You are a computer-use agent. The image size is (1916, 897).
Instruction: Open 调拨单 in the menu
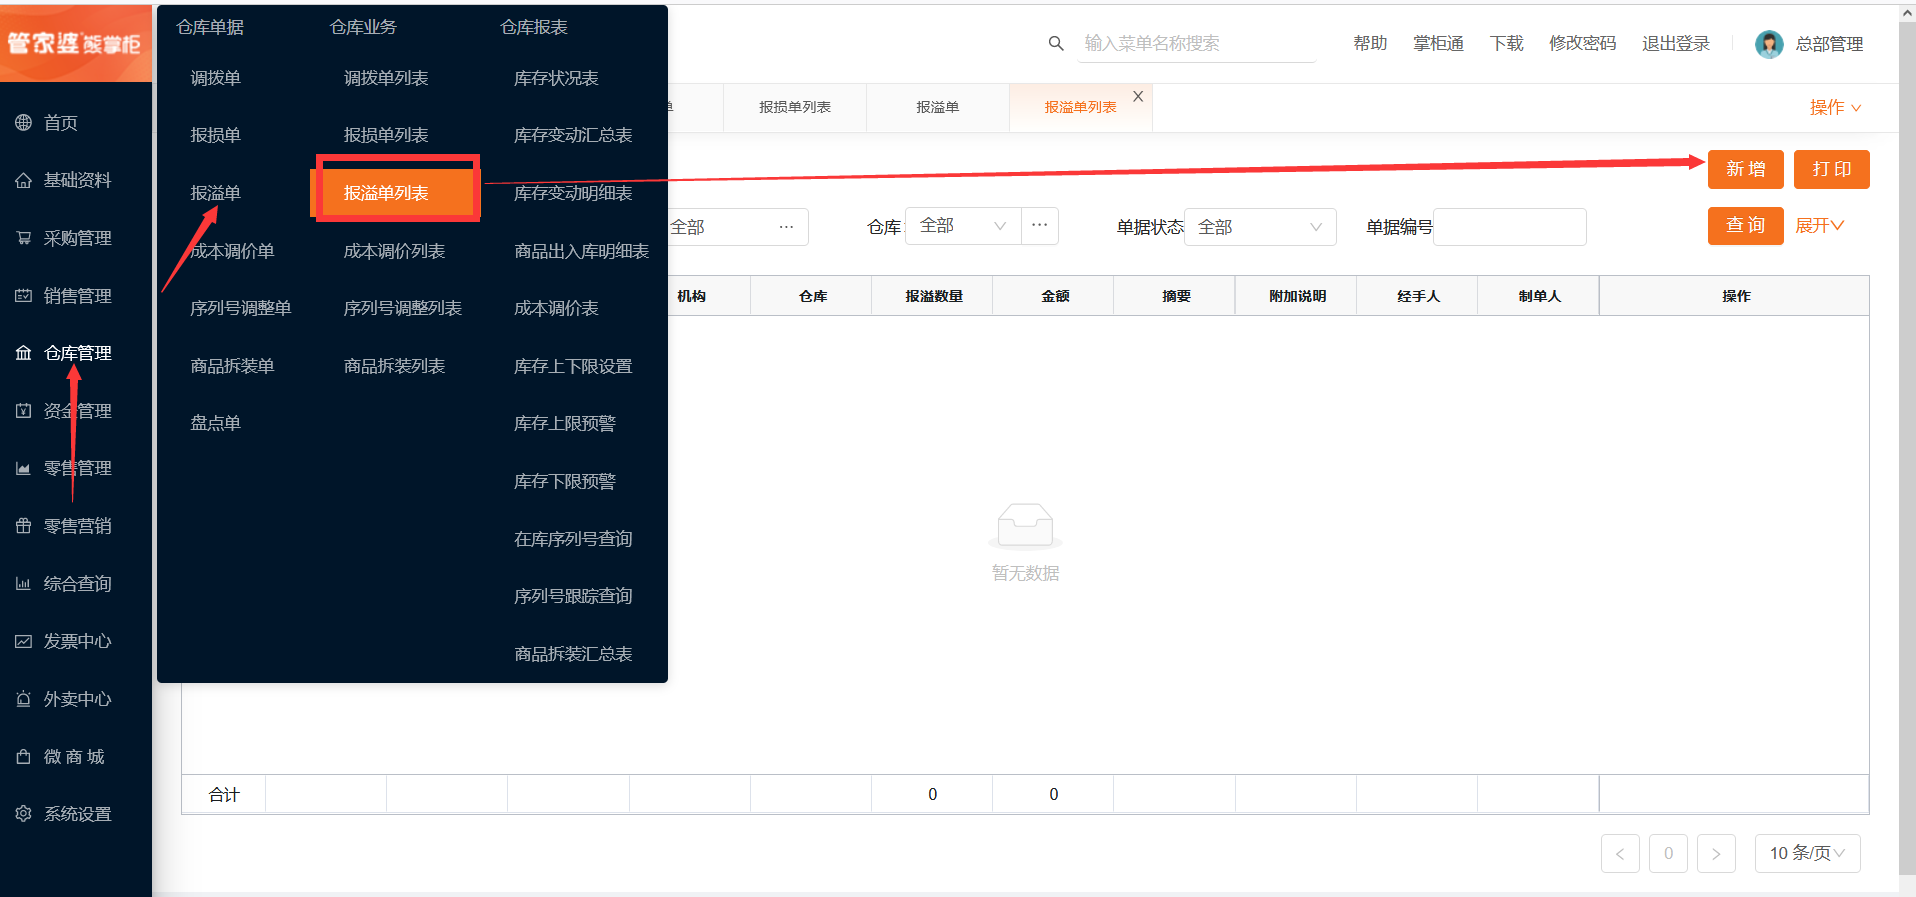point(216,78)
